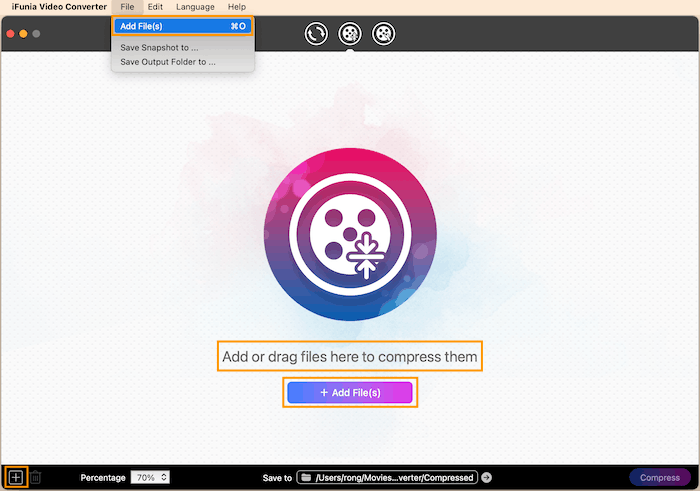Click the folder icon in Save to field
The height and width of the screenshot is (491, 700).
click(x=307, y=478)
